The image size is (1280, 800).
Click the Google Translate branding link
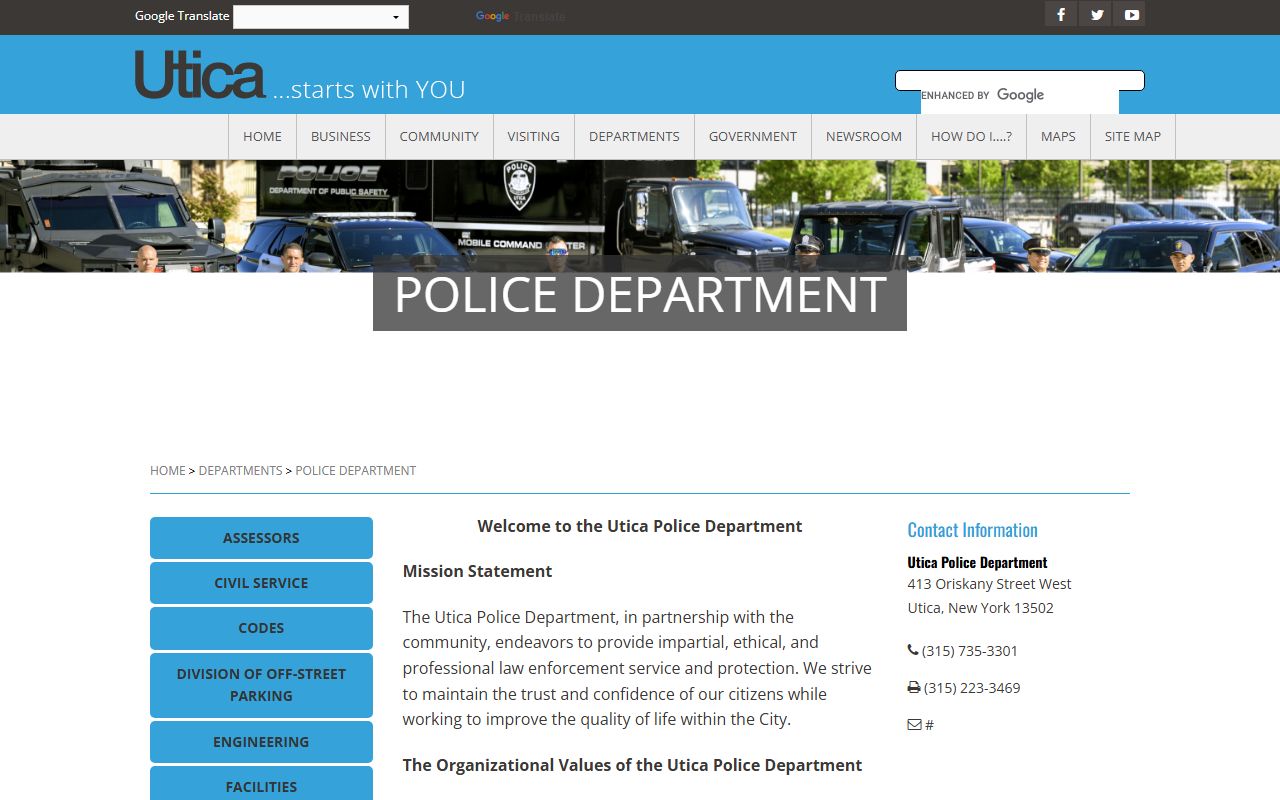(520, 16)
